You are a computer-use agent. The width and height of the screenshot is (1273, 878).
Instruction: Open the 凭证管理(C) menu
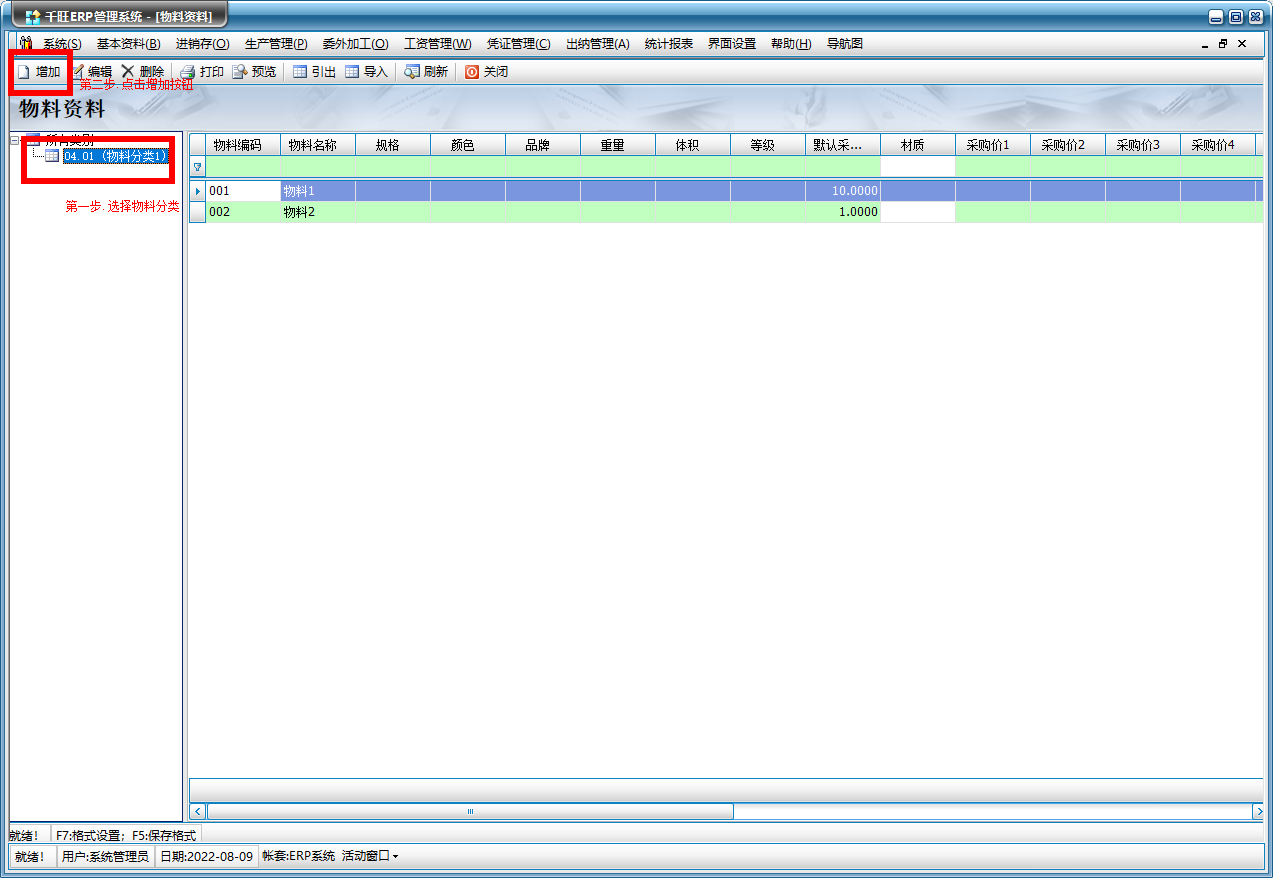point(518,44)
